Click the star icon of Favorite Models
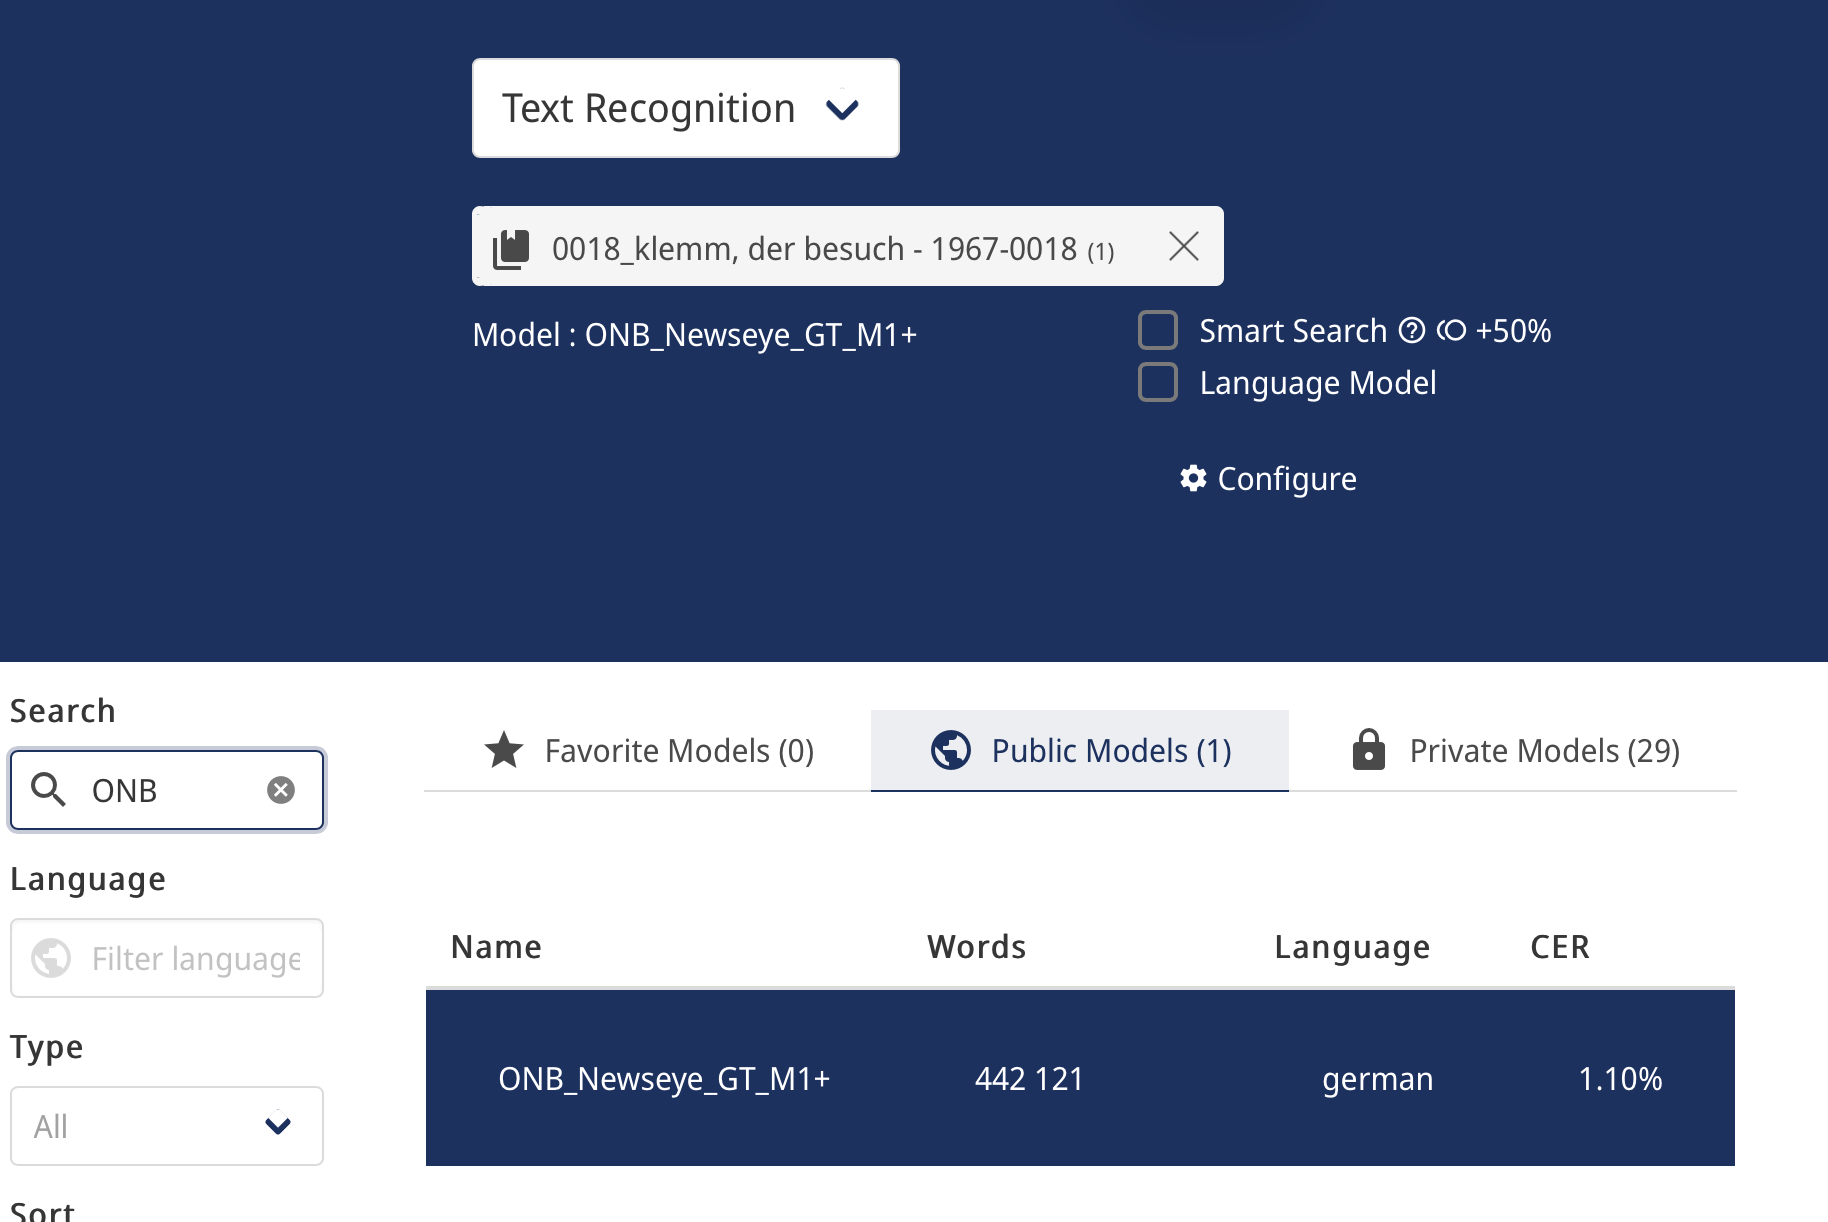The height and width of the screenshot is (1222, 1828). 504,750
